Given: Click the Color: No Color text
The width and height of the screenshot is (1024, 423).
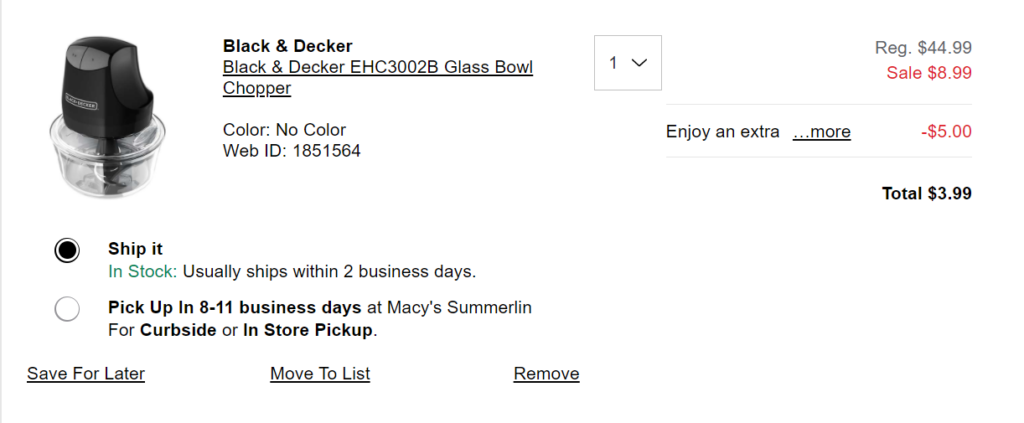Looking at the screenshot, I should (284, 130).
